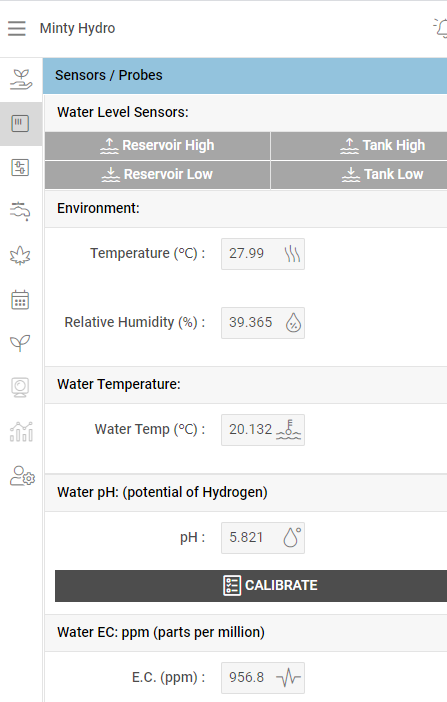Select the E.C. ppm value field
Screen dimensions: 447x702
[x=263, y=678]
